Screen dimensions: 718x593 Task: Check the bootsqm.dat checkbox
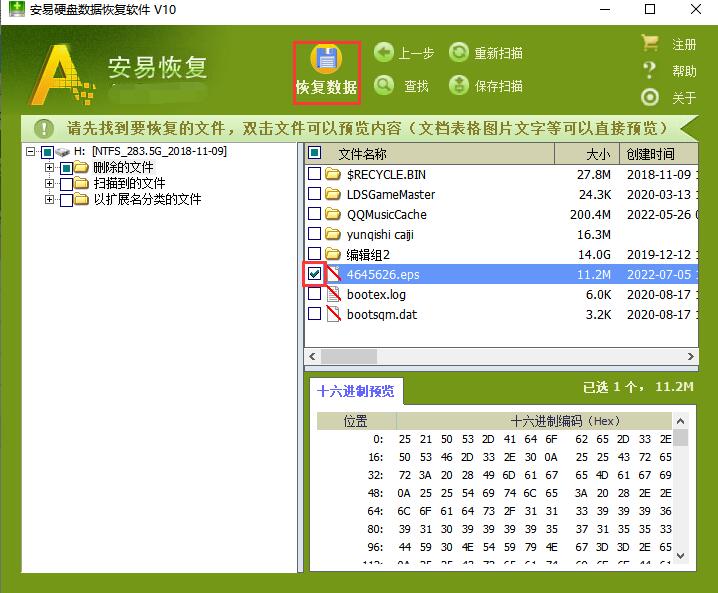(315, 314)
